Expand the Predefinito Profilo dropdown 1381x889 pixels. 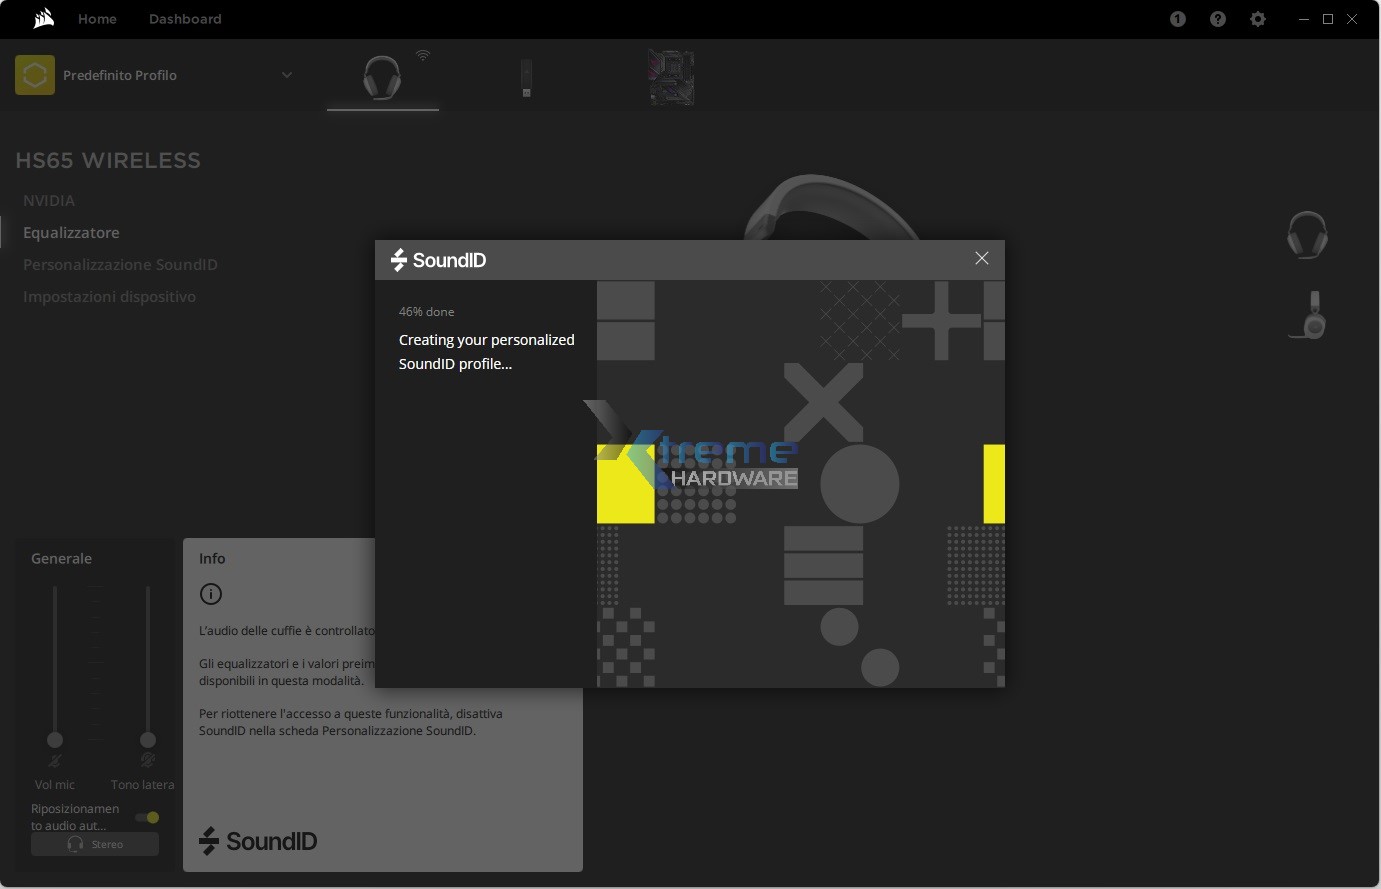pos(287,75)
